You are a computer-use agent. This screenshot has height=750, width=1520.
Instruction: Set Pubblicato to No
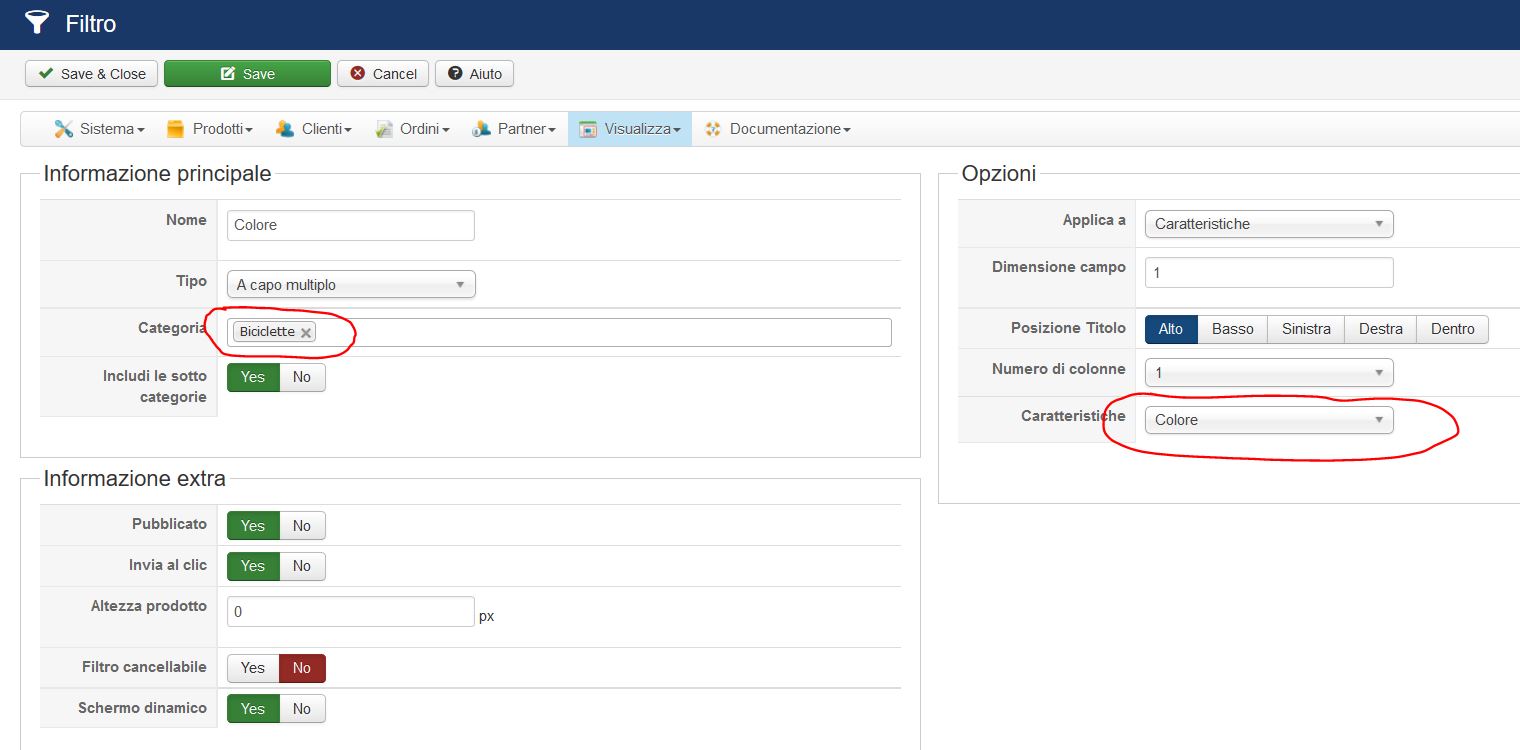click(302, 526)
